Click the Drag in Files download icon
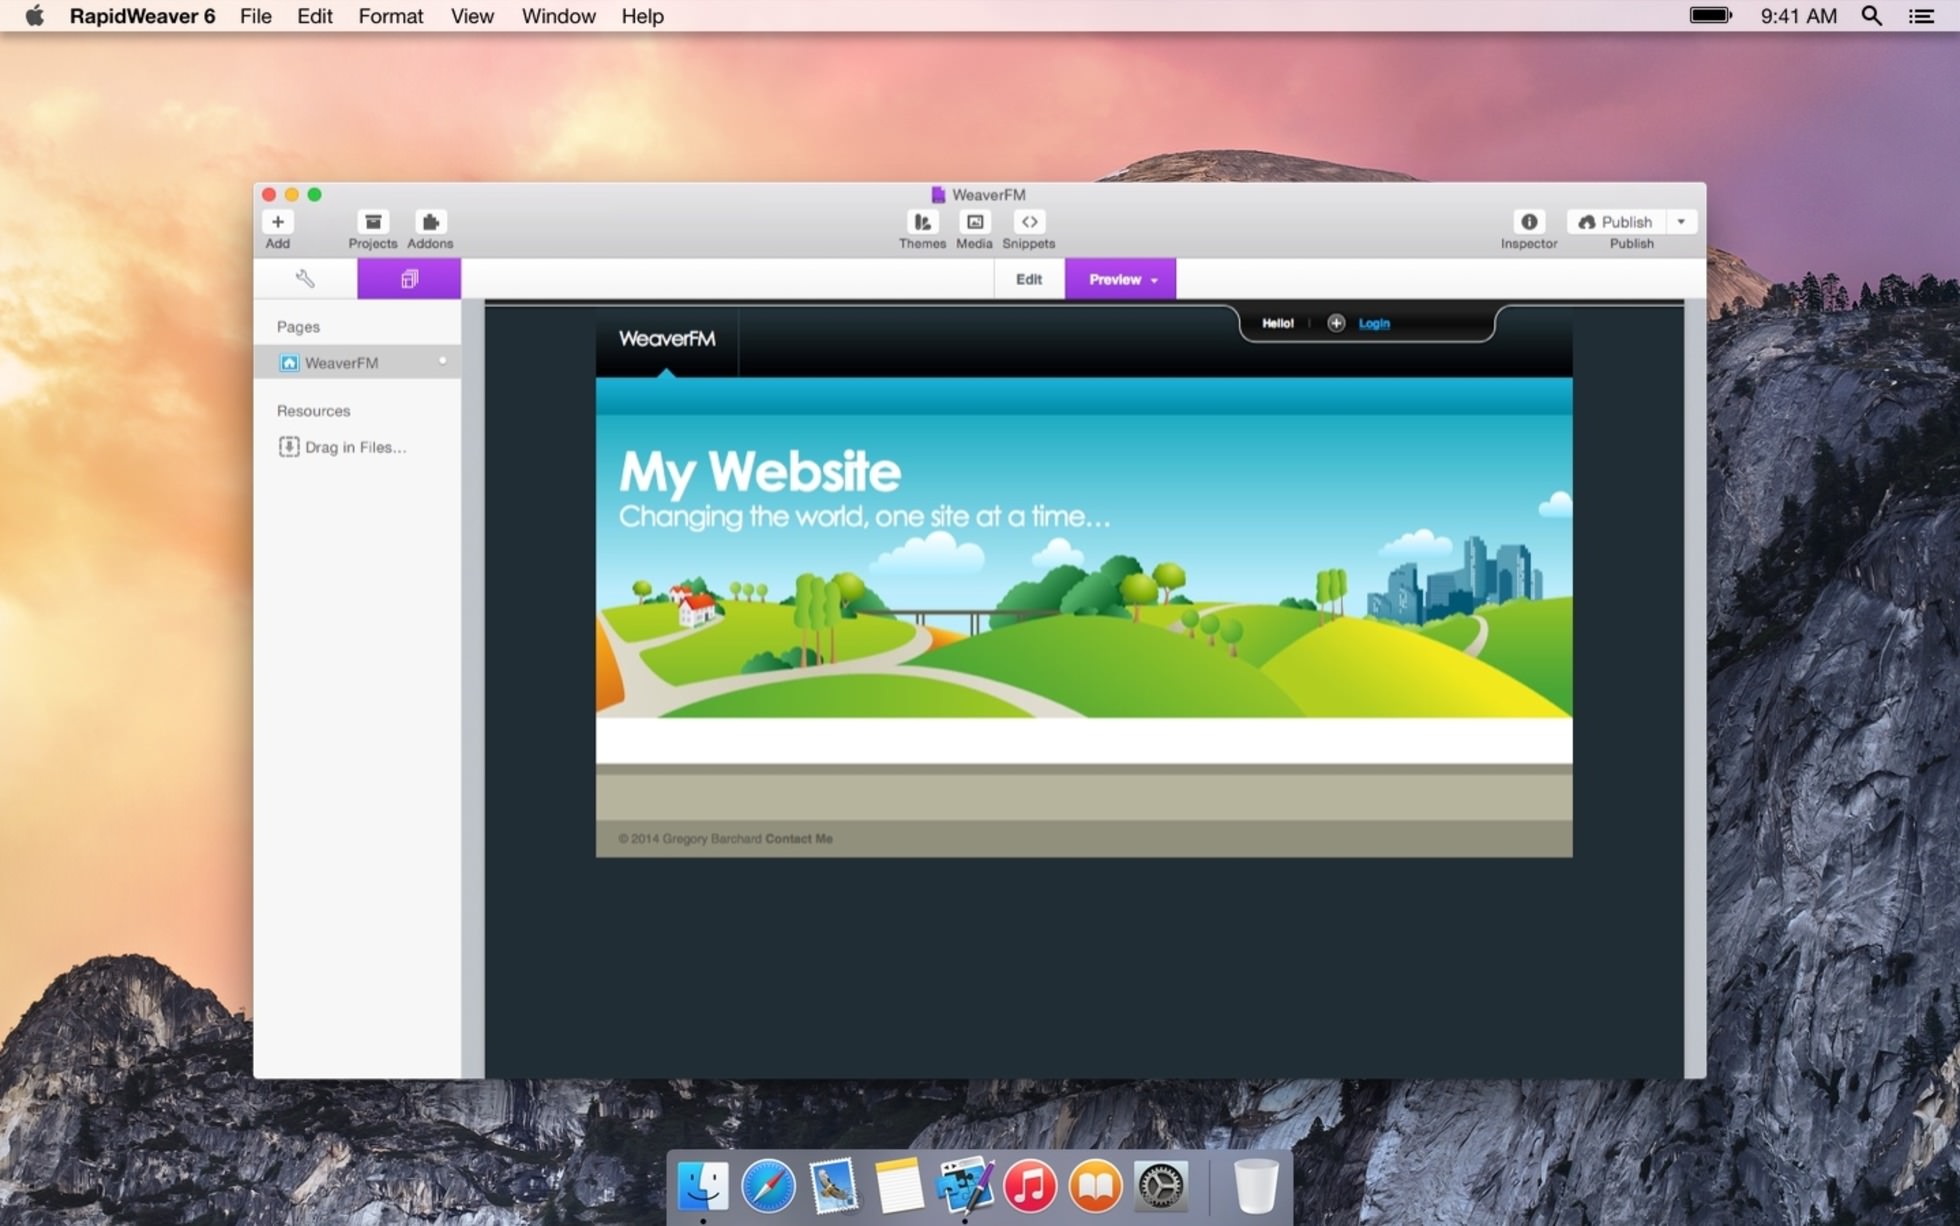 pyautogui.click(x=289, y=447)
